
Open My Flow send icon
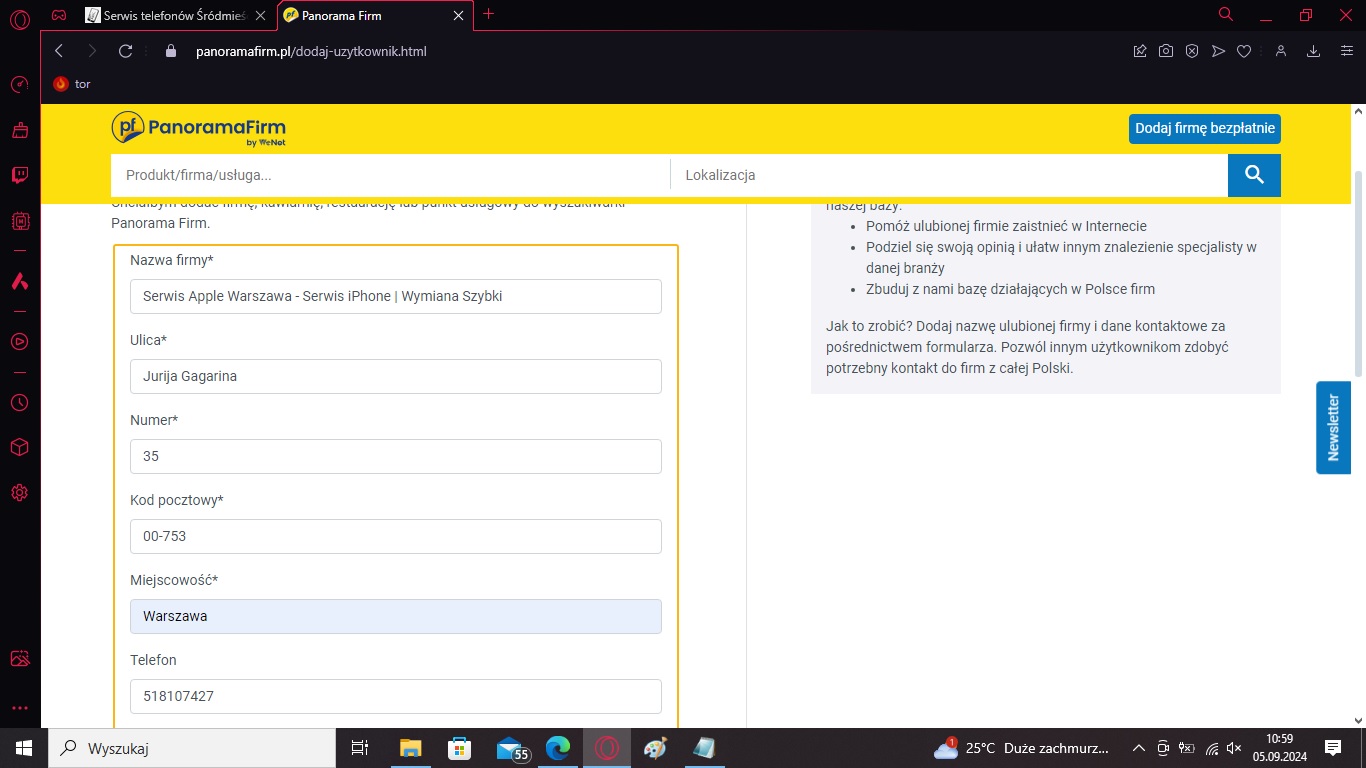click(x=1218, y=51)
